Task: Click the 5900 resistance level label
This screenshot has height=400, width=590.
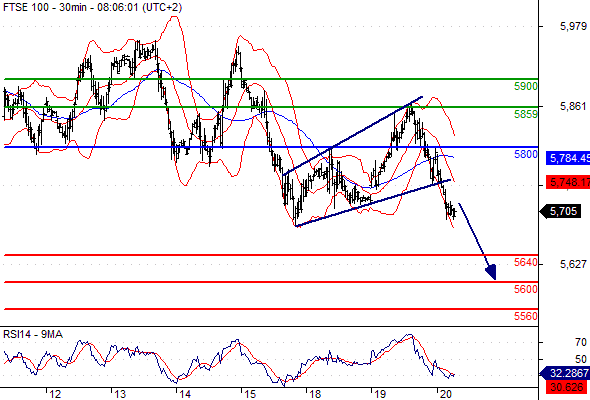Action: click(526, 86)
